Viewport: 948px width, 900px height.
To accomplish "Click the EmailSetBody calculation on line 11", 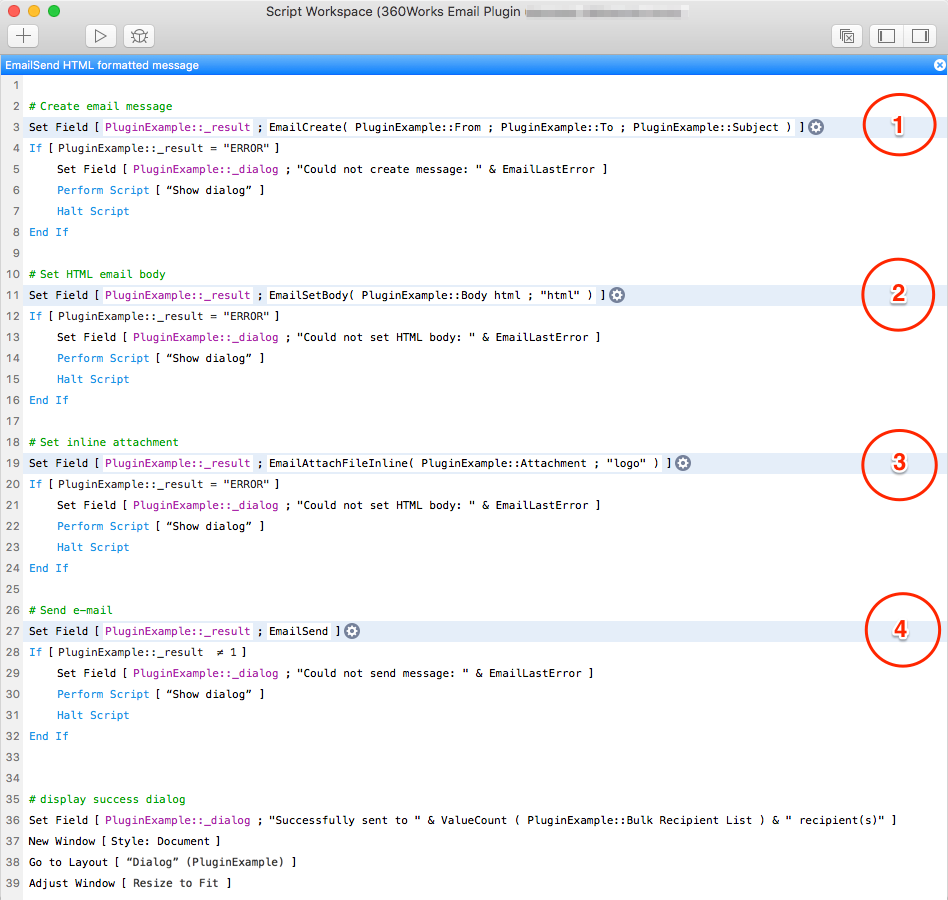I will [x=430, y=296].
